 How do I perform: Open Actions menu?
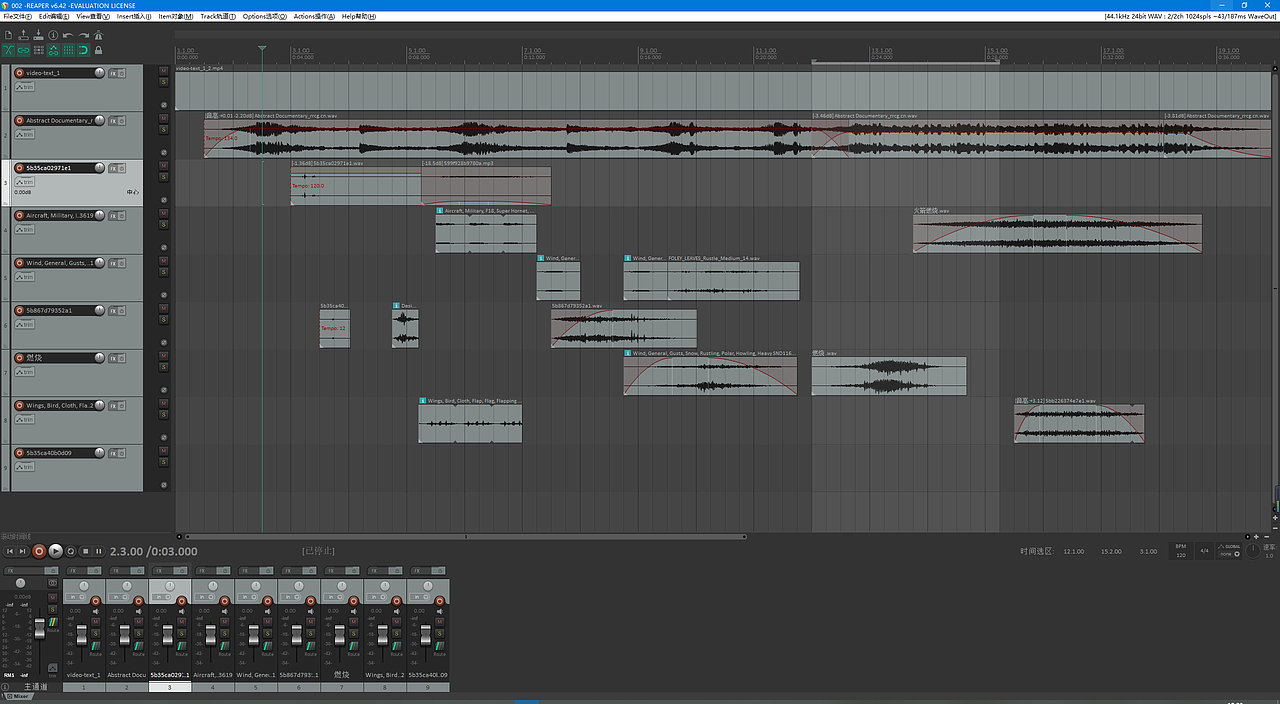(314, 17)
